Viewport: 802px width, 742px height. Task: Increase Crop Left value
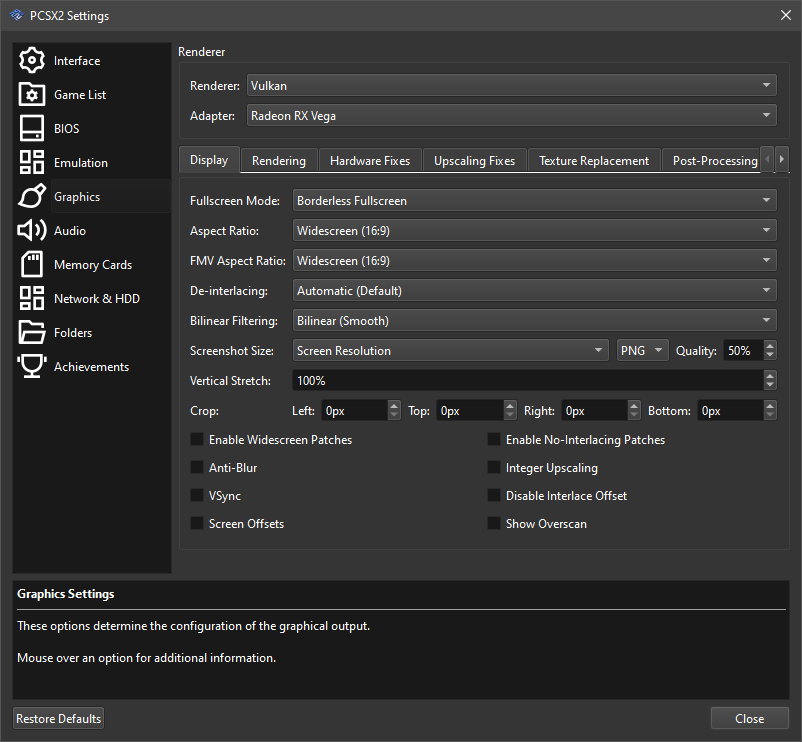click(x=393, y=406)
